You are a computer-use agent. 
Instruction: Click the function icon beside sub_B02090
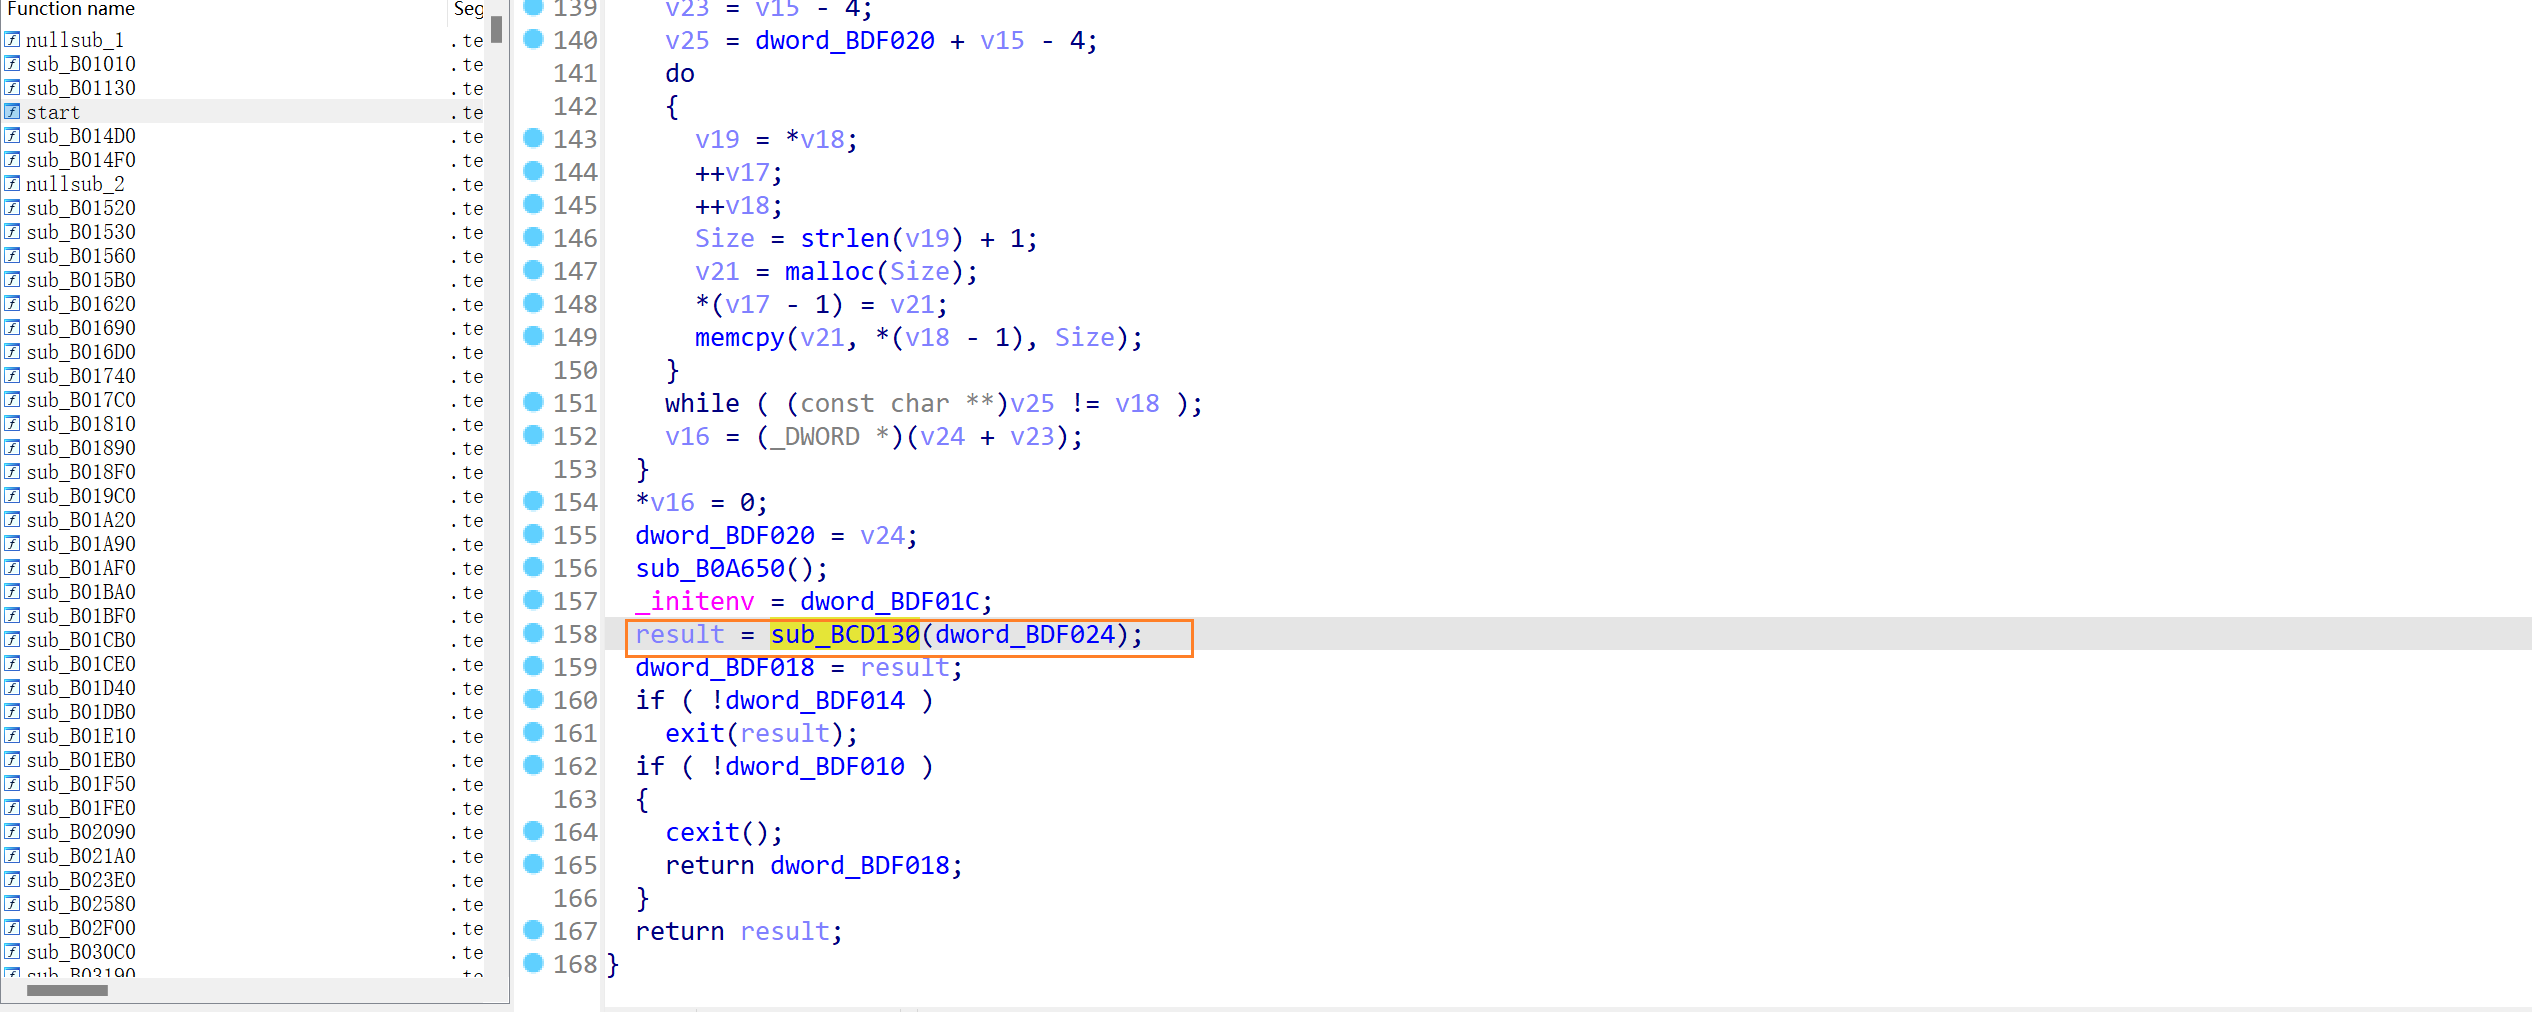tap(12, 832)
